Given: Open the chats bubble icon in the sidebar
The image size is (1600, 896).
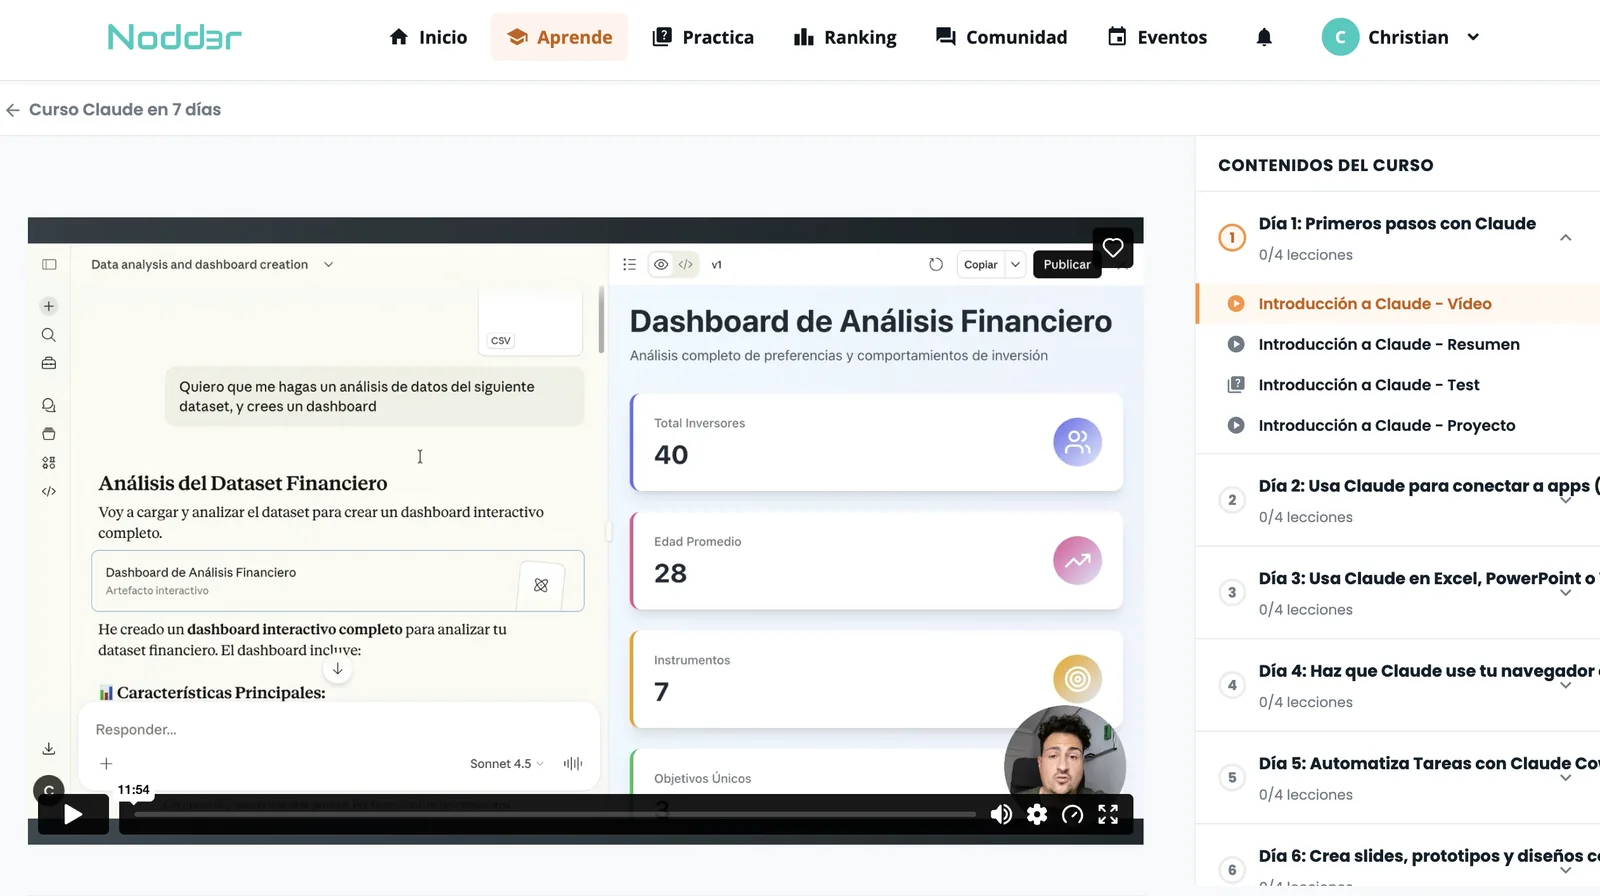Looking at the screenshot, I should 49,405.
